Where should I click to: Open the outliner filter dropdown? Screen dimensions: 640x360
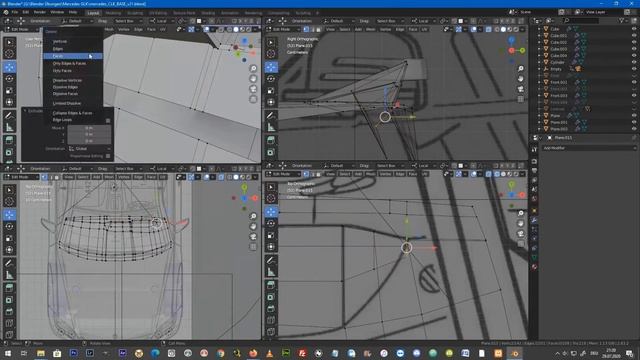pyautogui.click(x=623, y=20)
